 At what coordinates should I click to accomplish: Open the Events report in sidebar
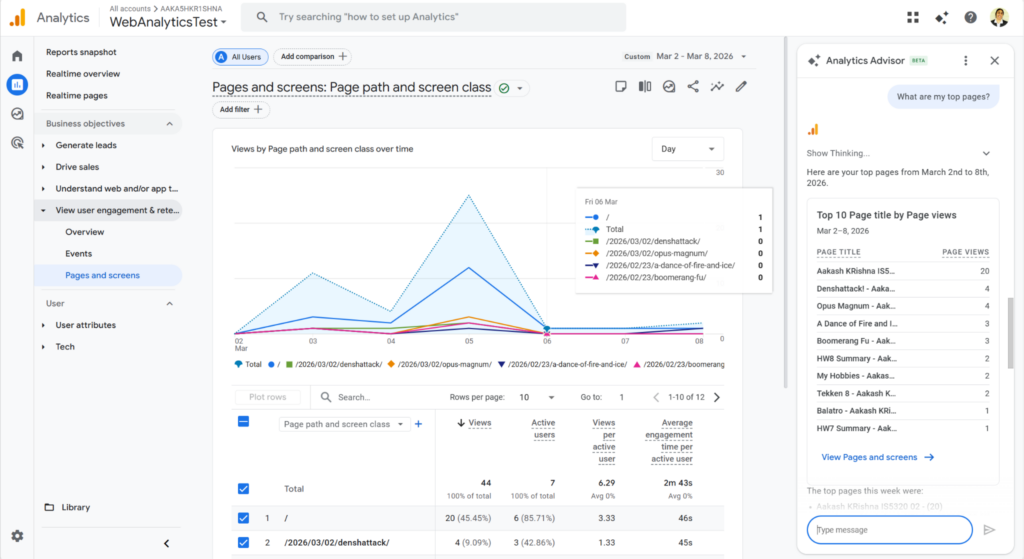coord(79,254)
